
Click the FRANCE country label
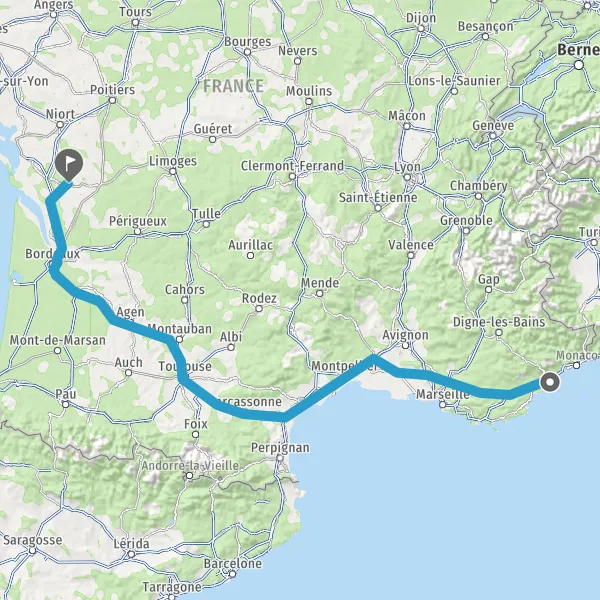pyautogui.click(x=233, y=86)
